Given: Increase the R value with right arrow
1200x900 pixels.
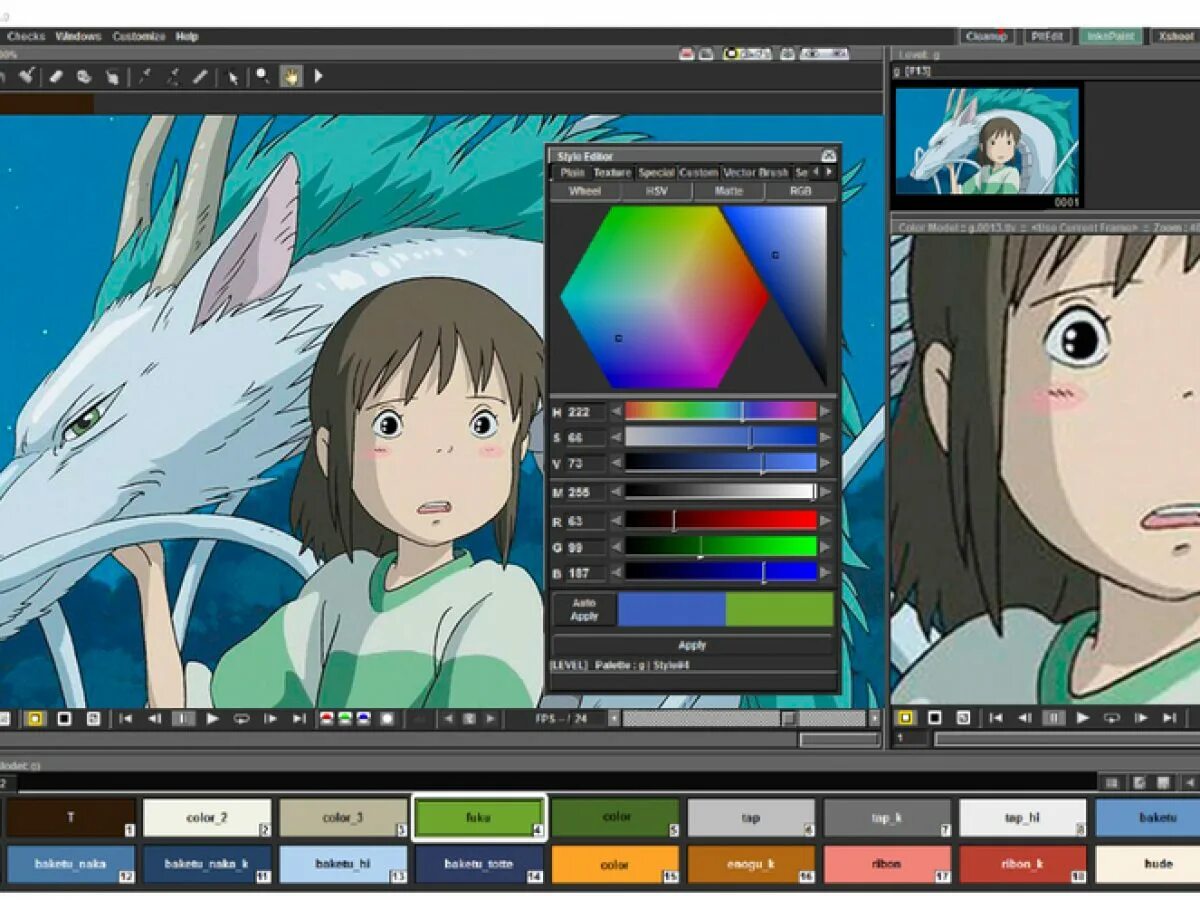Looking at the screenshot, I should point(825,520).
